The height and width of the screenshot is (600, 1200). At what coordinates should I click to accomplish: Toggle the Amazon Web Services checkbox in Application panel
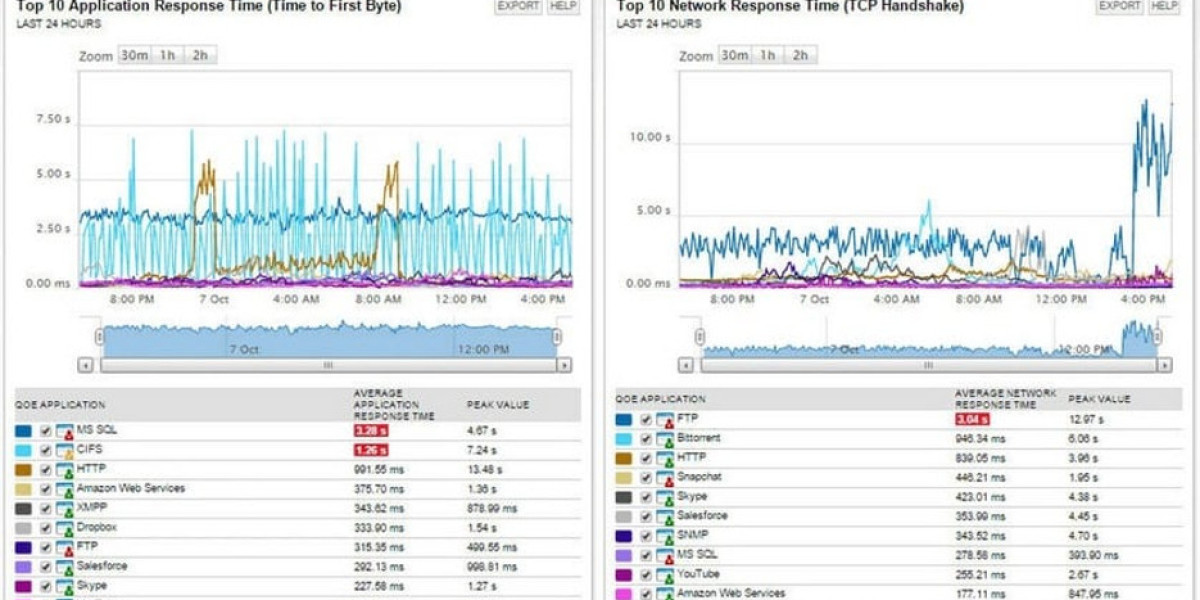click(x=45, y=490)
